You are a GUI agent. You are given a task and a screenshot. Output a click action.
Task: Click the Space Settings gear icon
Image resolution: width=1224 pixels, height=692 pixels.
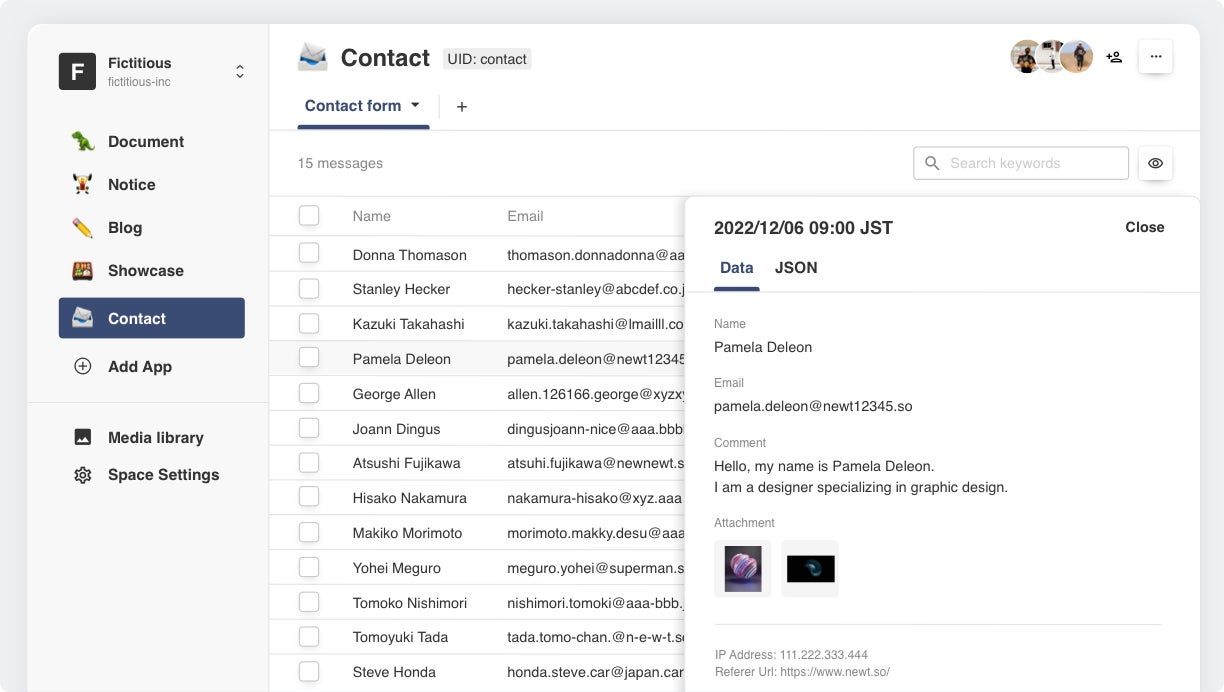click(x=83, y=475)
